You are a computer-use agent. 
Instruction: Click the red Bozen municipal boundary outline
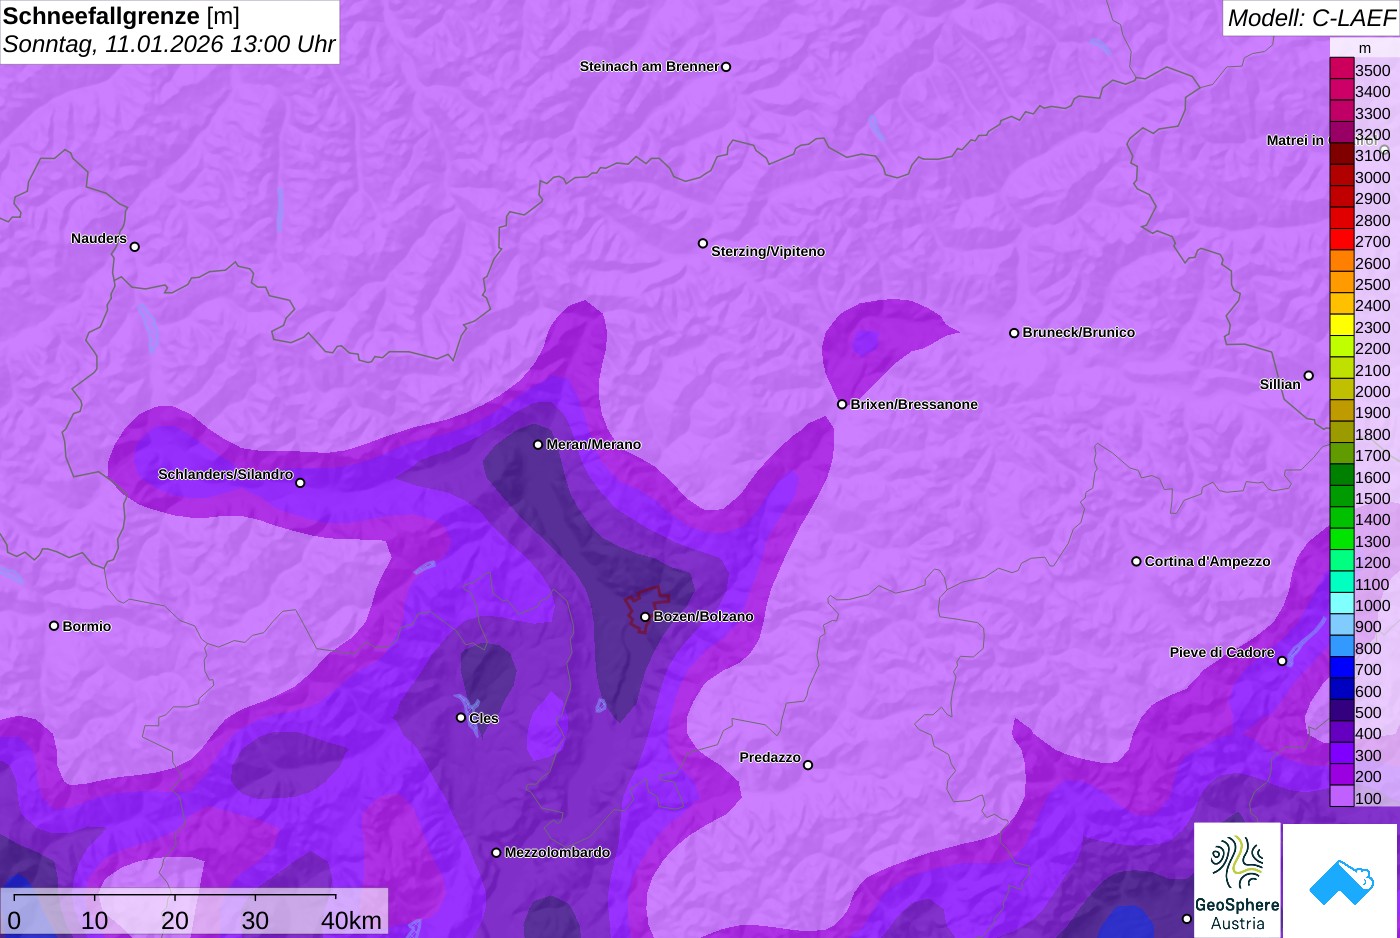tap(646, 609)
